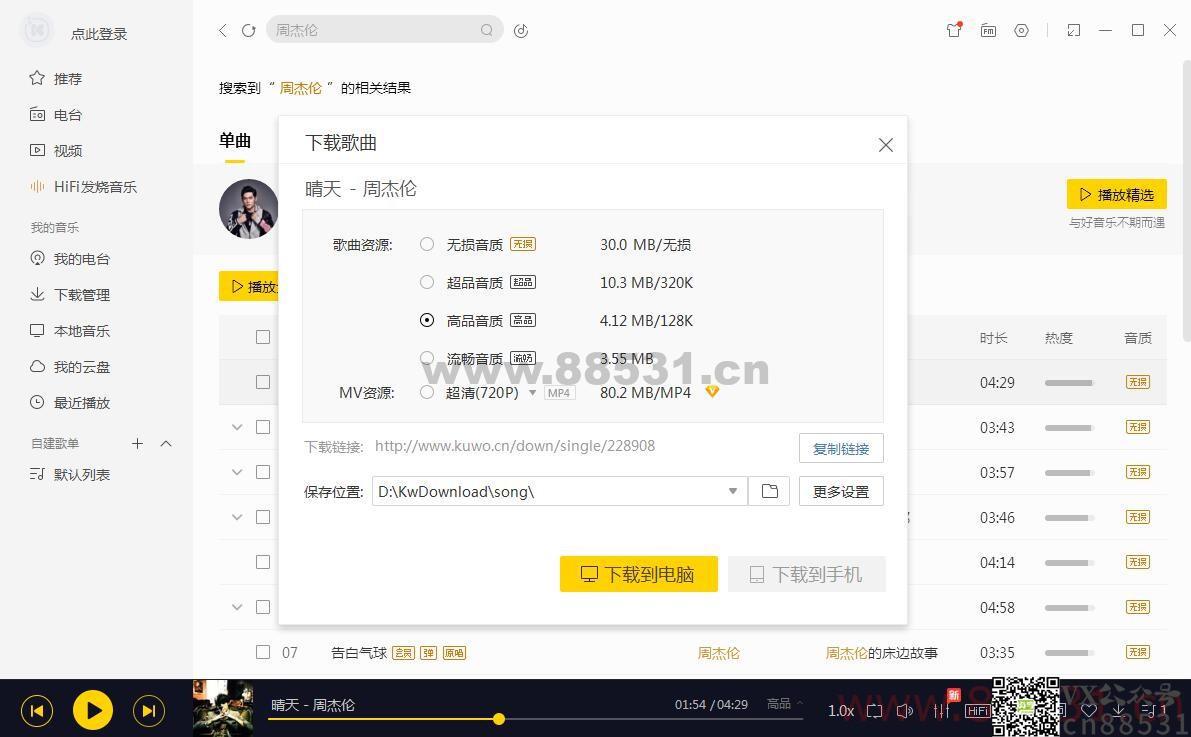
Task: Open settings via the hexagon gear icon
Action: coord(1022,30)
